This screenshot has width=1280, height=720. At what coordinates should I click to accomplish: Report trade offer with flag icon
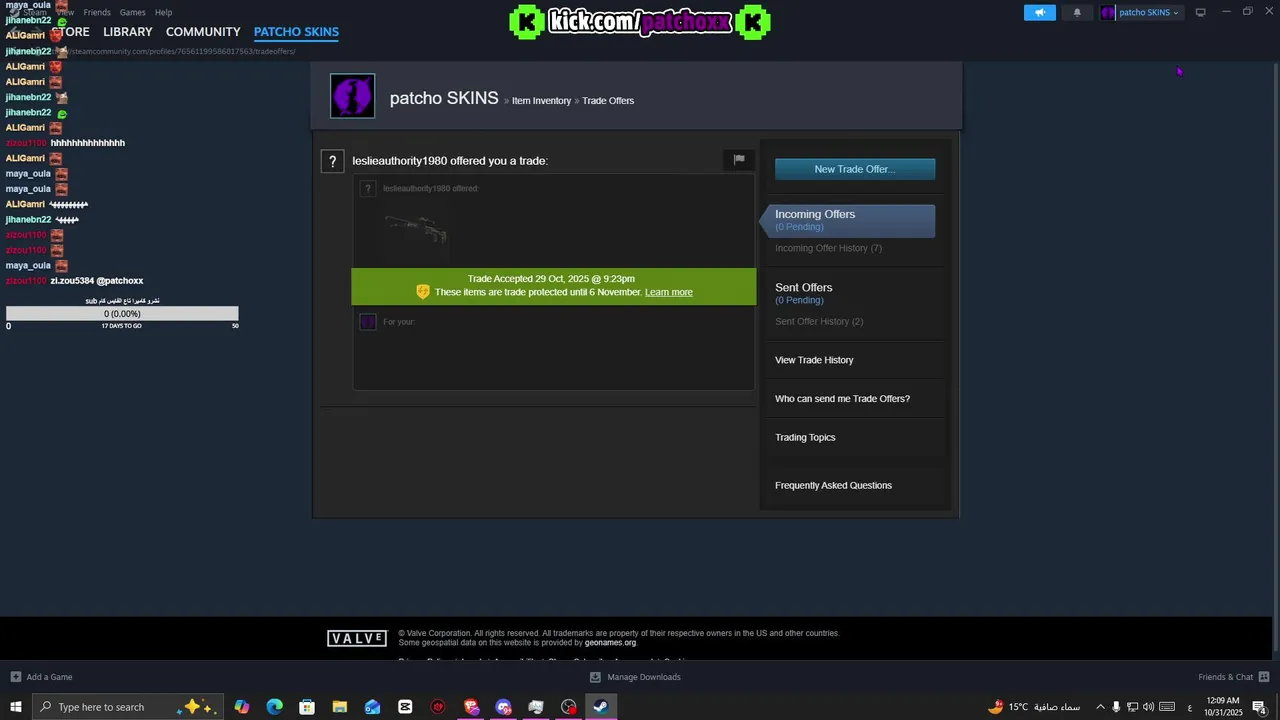[739, 160]
